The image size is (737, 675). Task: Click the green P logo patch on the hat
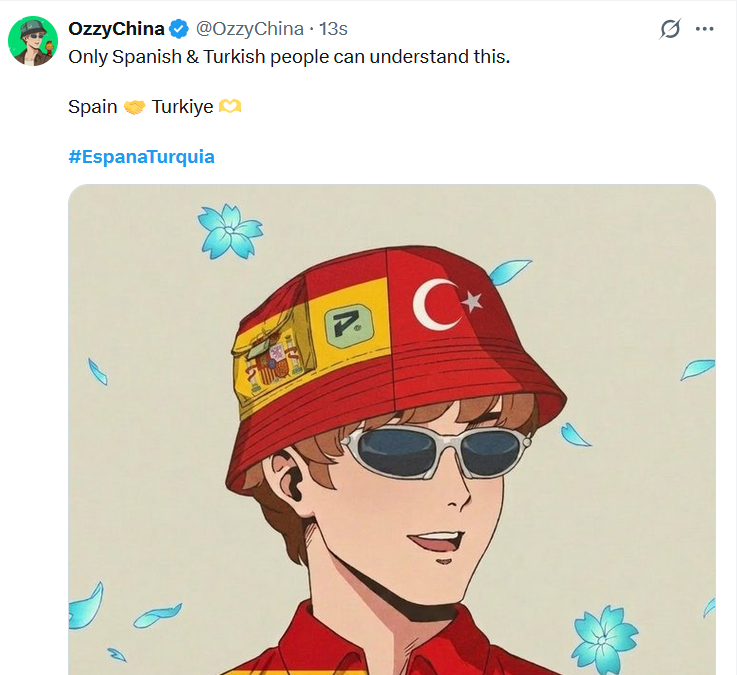(345, 327)
